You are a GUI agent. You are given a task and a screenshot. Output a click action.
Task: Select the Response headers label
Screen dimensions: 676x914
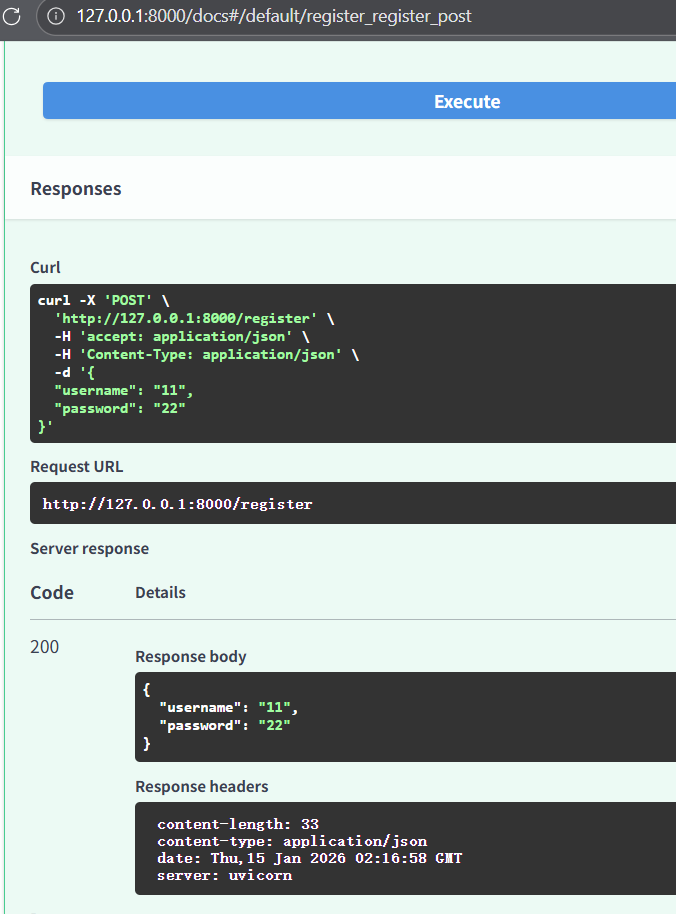point(202,787)
